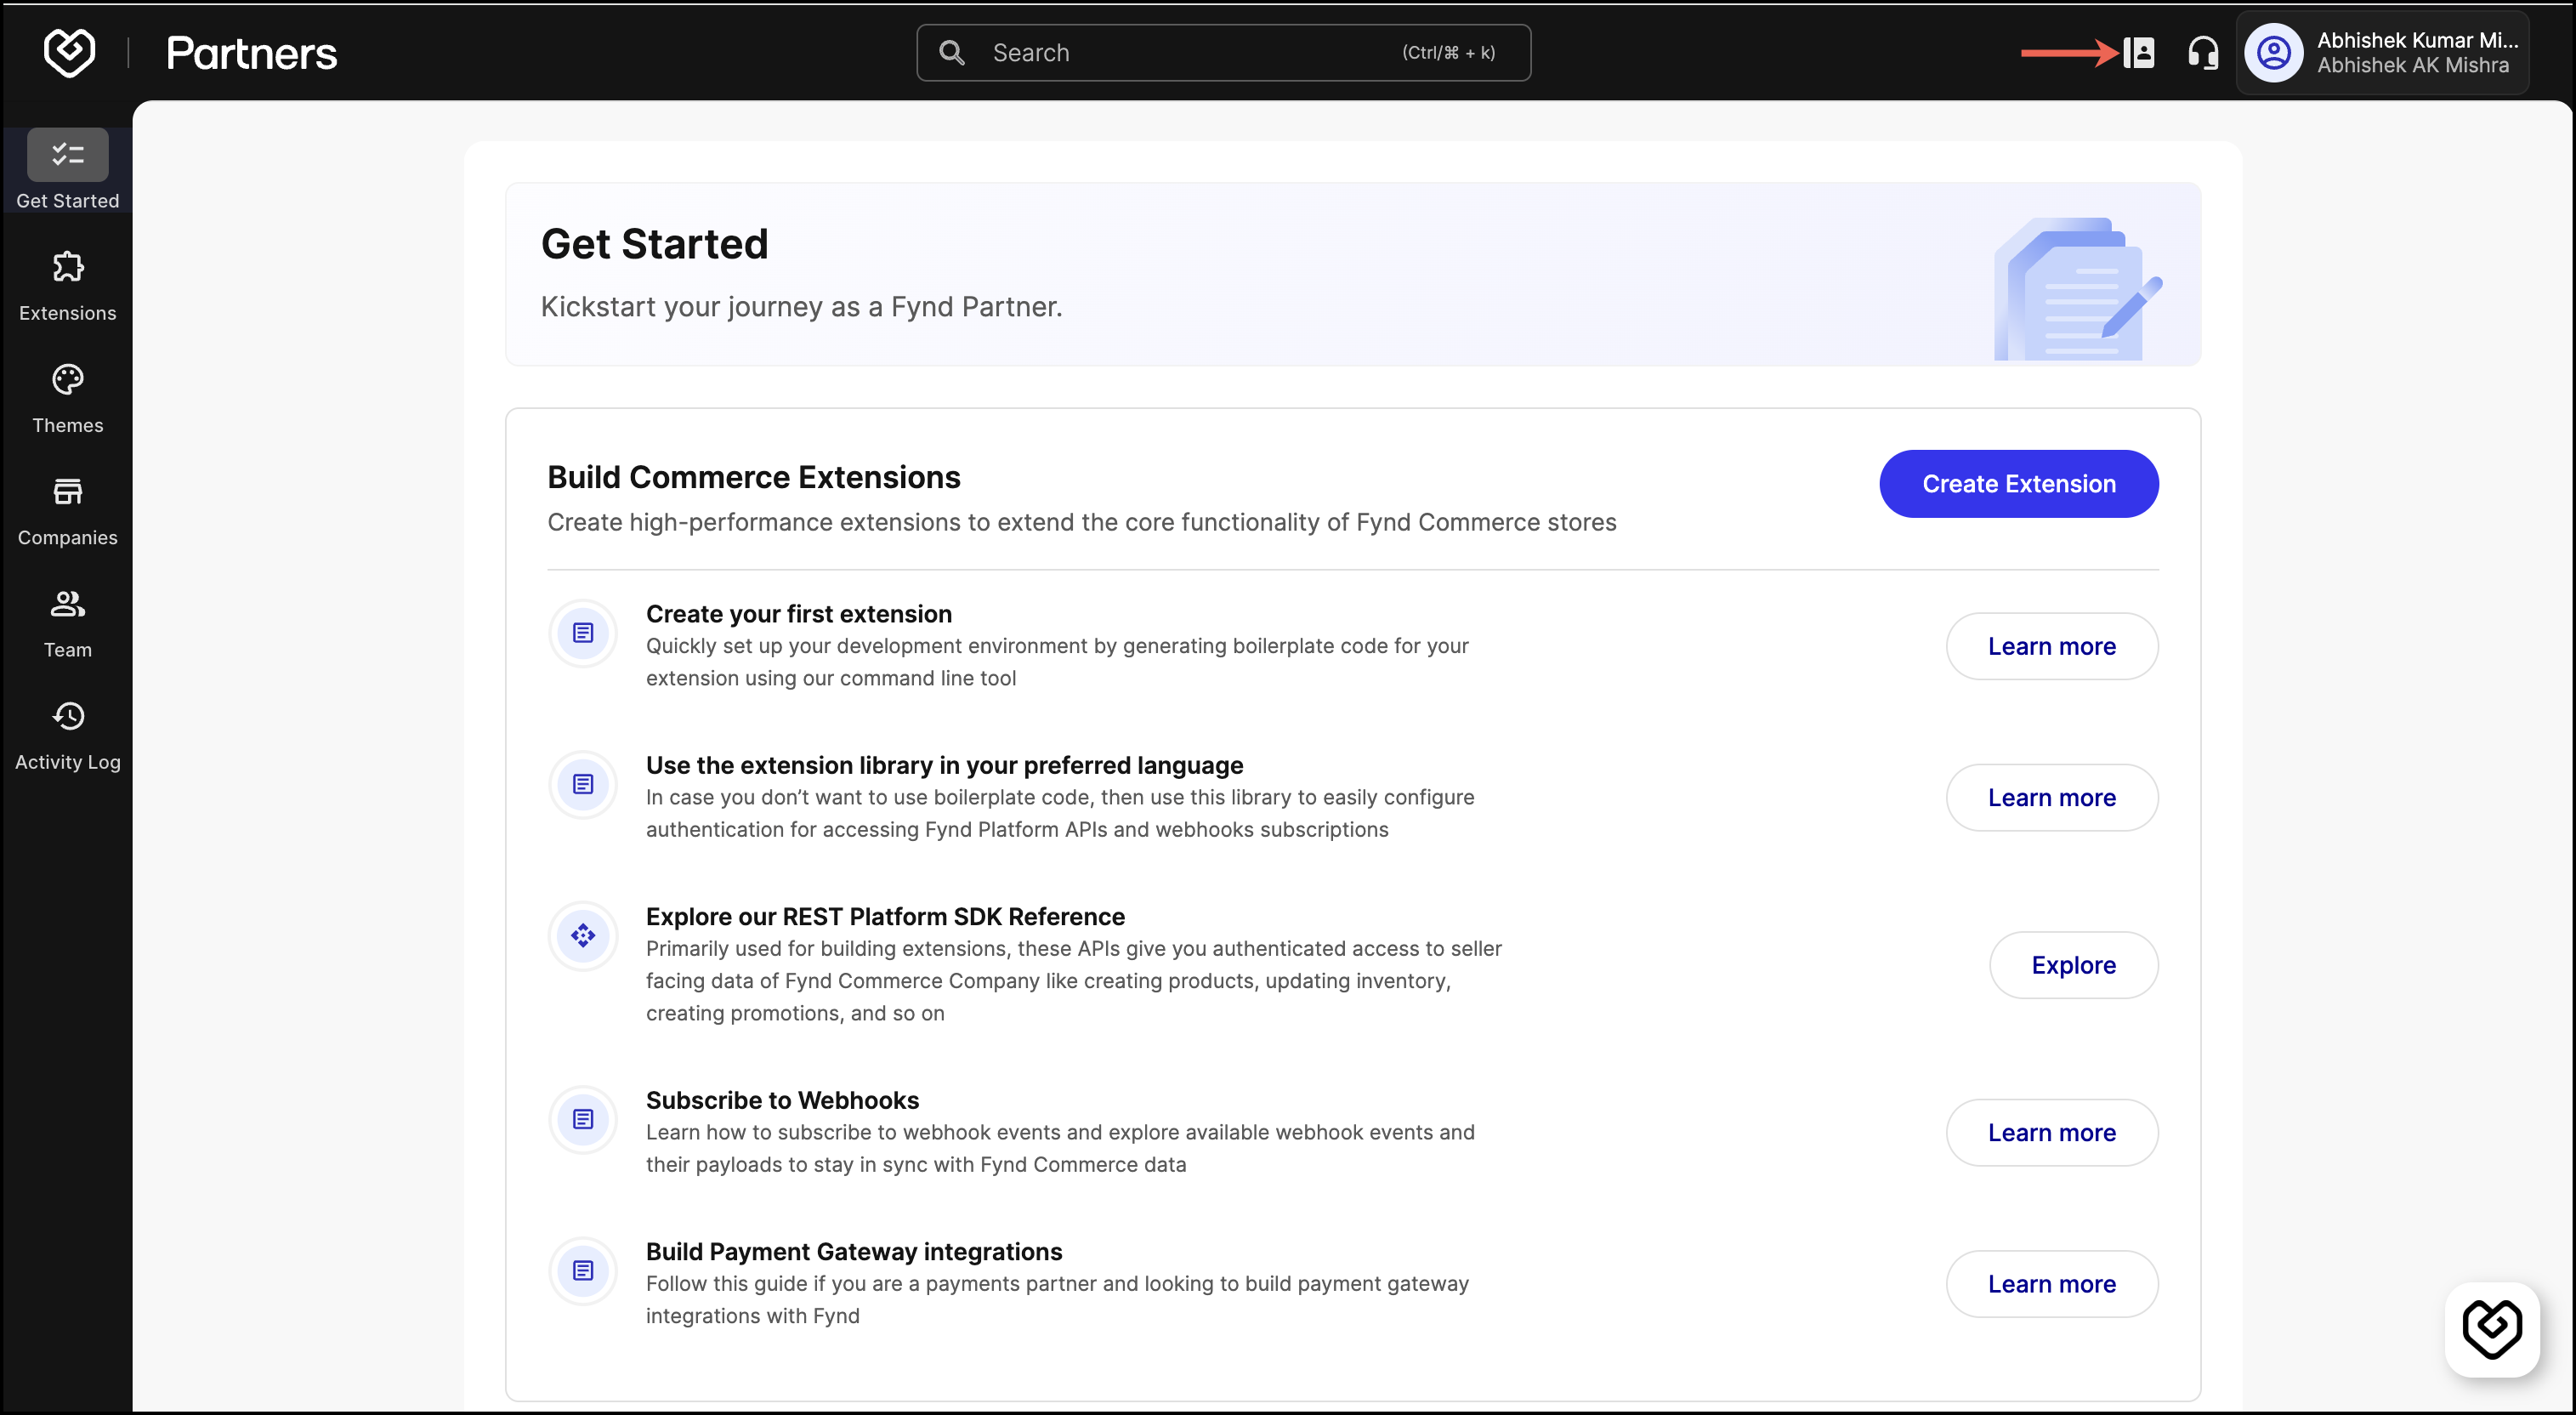Screen dimensions: 2576x1415
Task: Click the Partners title in header
Action: click(x=252, y=53)
